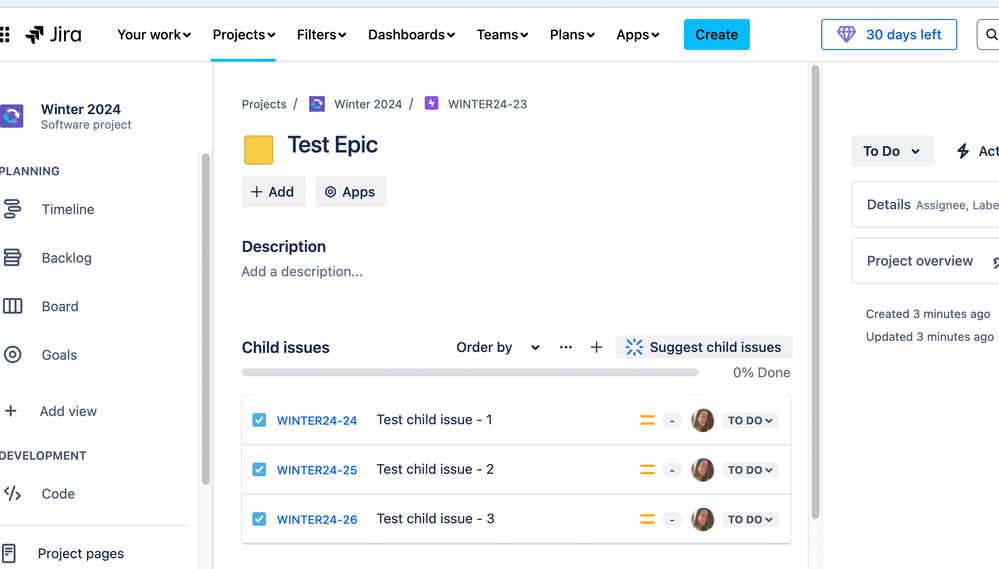999x569 pixels.
Task: Open the To Do status dropdown for epic
Action: [892, 151]
